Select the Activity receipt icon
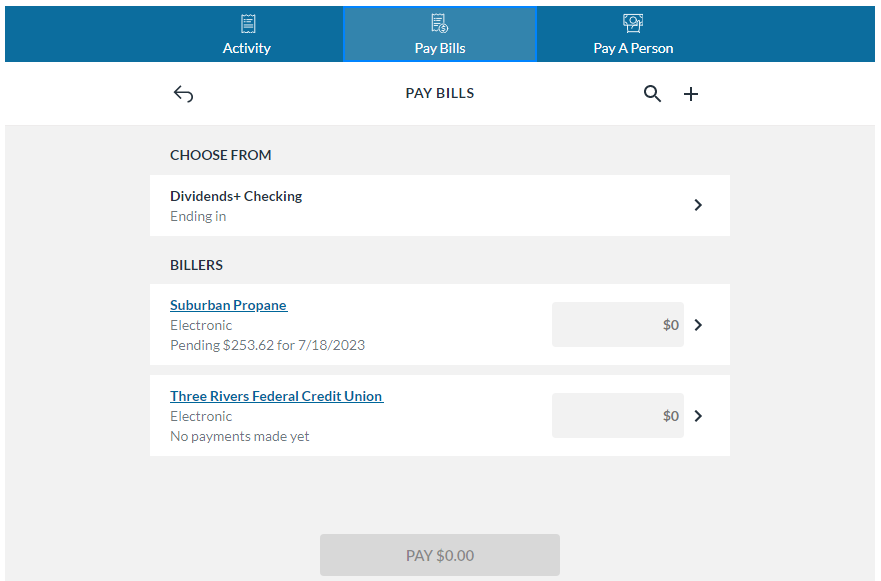This screenshot has width=881, height=581. tap(246, 22)
